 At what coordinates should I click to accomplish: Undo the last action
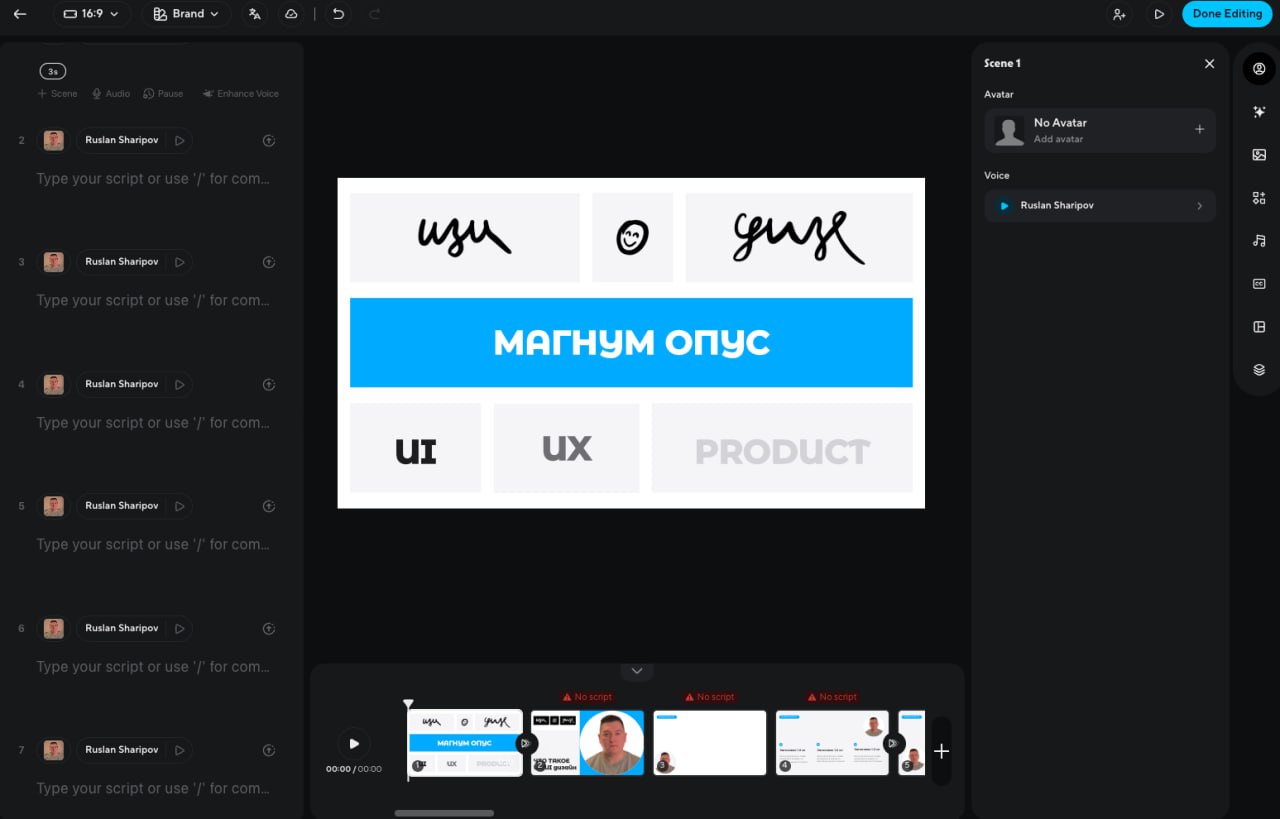click(338, 14)
